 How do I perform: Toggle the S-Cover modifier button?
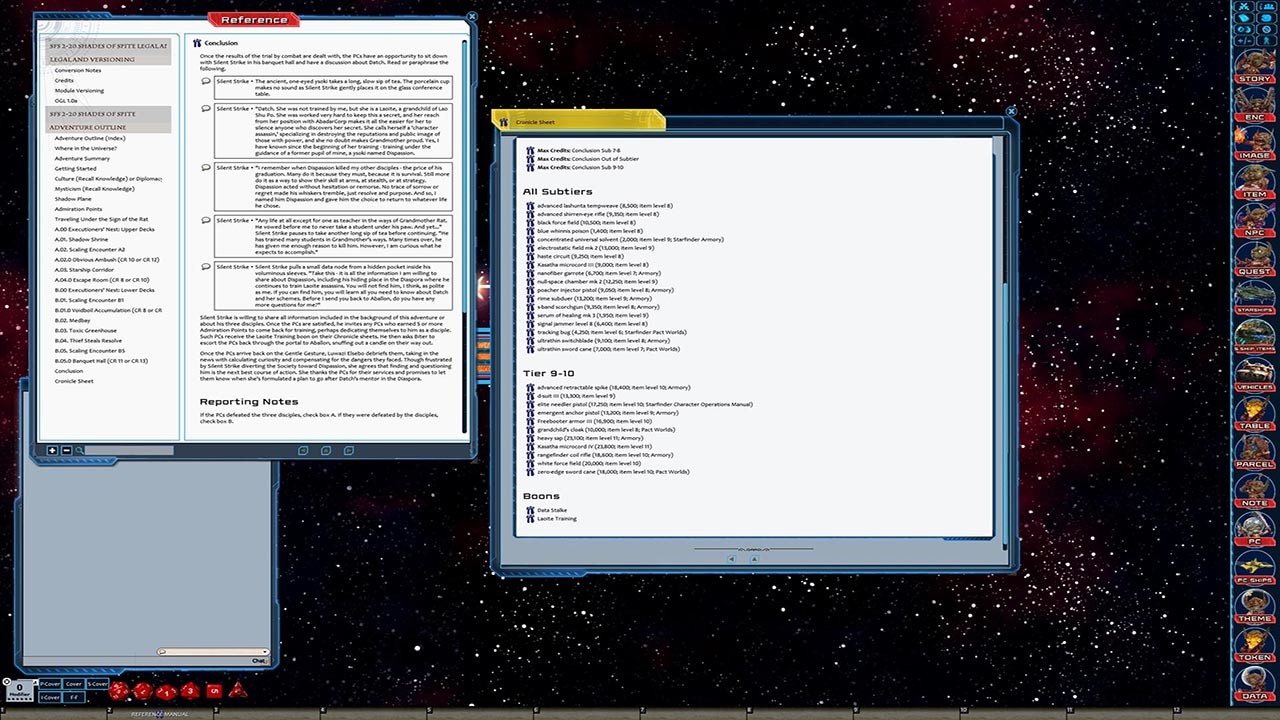pos(97,684)
